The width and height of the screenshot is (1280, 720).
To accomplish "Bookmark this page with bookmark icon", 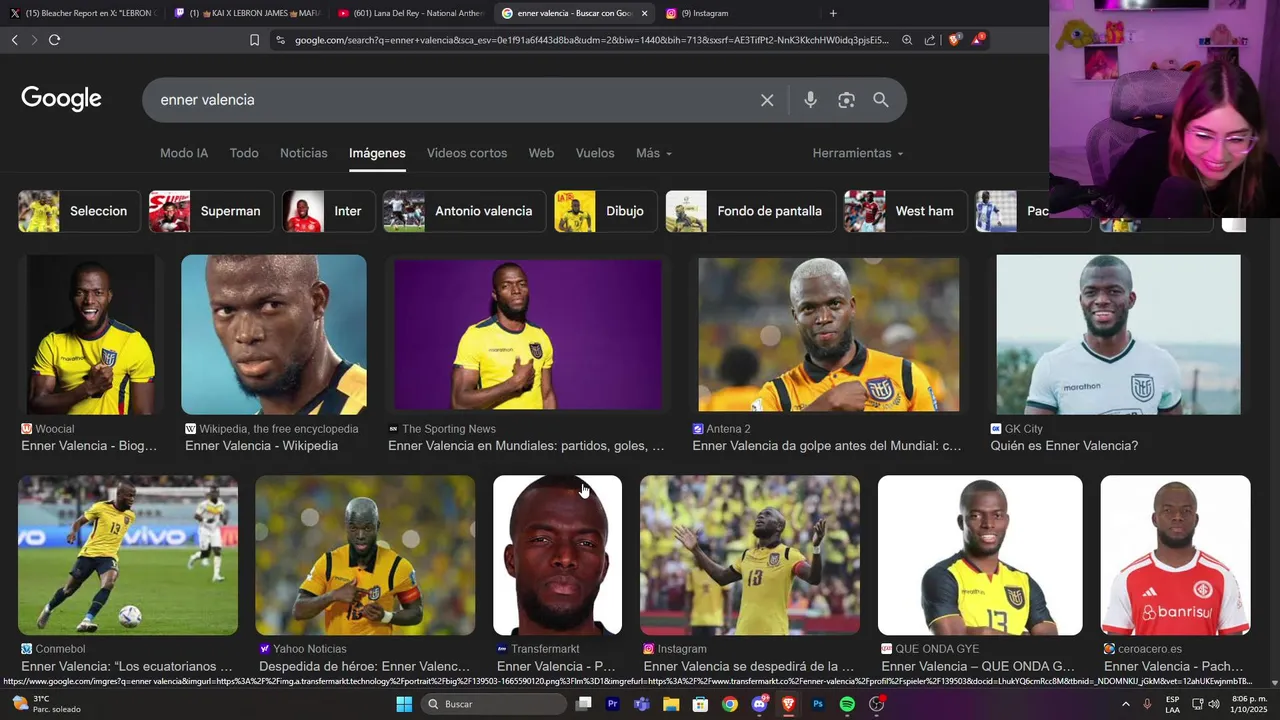I will coord(254,40).
